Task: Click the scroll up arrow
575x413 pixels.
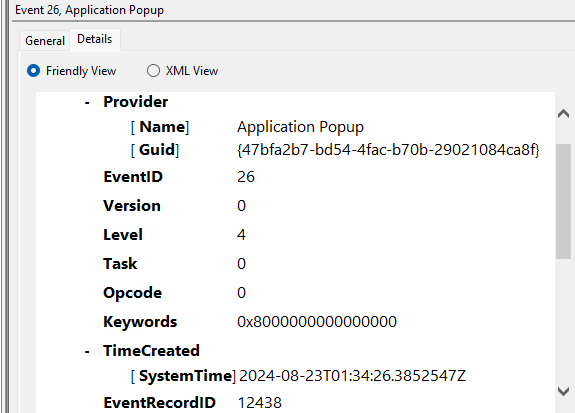Action: click(563, 114)
